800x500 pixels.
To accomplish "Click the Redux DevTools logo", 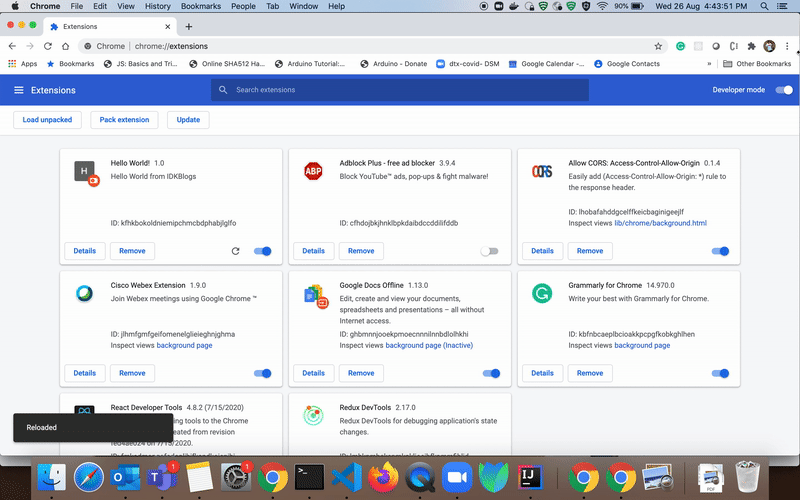I will click(313, 415).
